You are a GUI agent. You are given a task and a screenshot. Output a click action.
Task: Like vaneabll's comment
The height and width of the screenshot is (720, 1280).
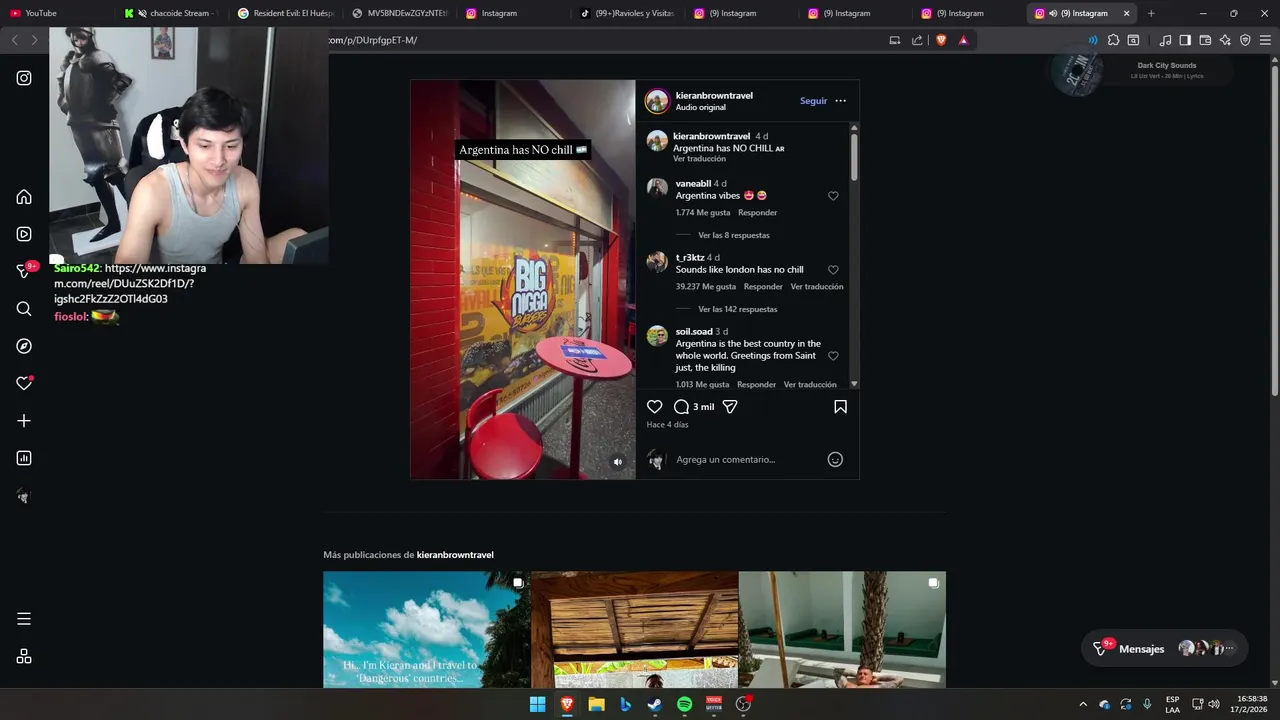click(833, 196)
